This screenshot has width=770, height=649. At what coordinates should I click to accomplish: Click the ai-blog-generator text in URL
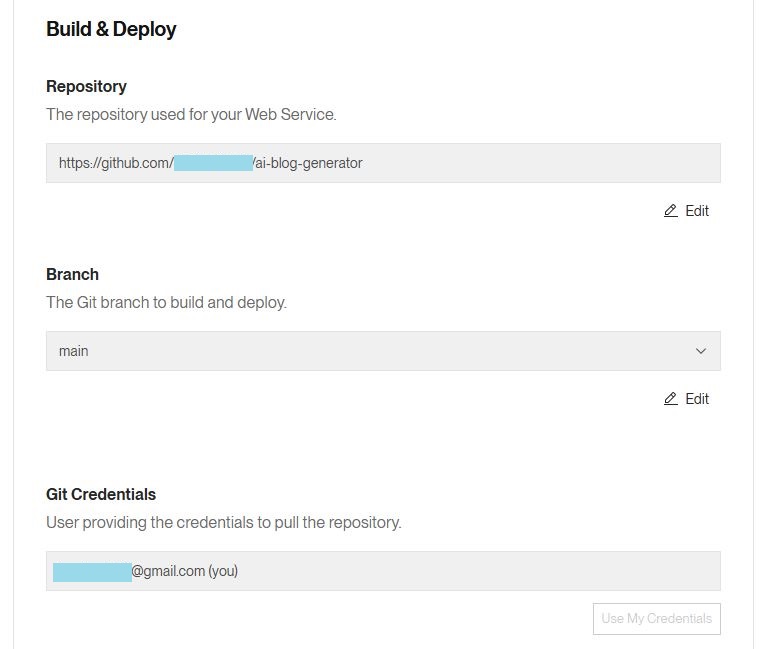(309, 163)
